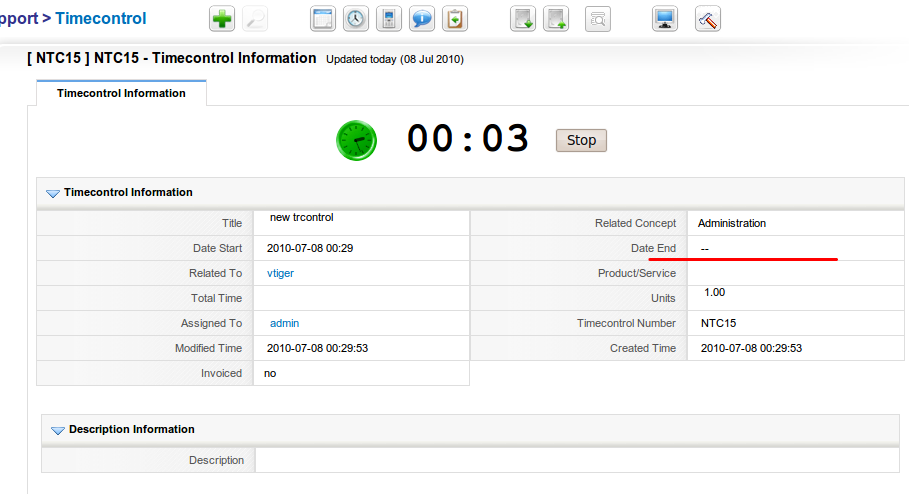Collapse the Timecontrol Information section
Viewport: 909px width, 494px height.
pos(53,193)
